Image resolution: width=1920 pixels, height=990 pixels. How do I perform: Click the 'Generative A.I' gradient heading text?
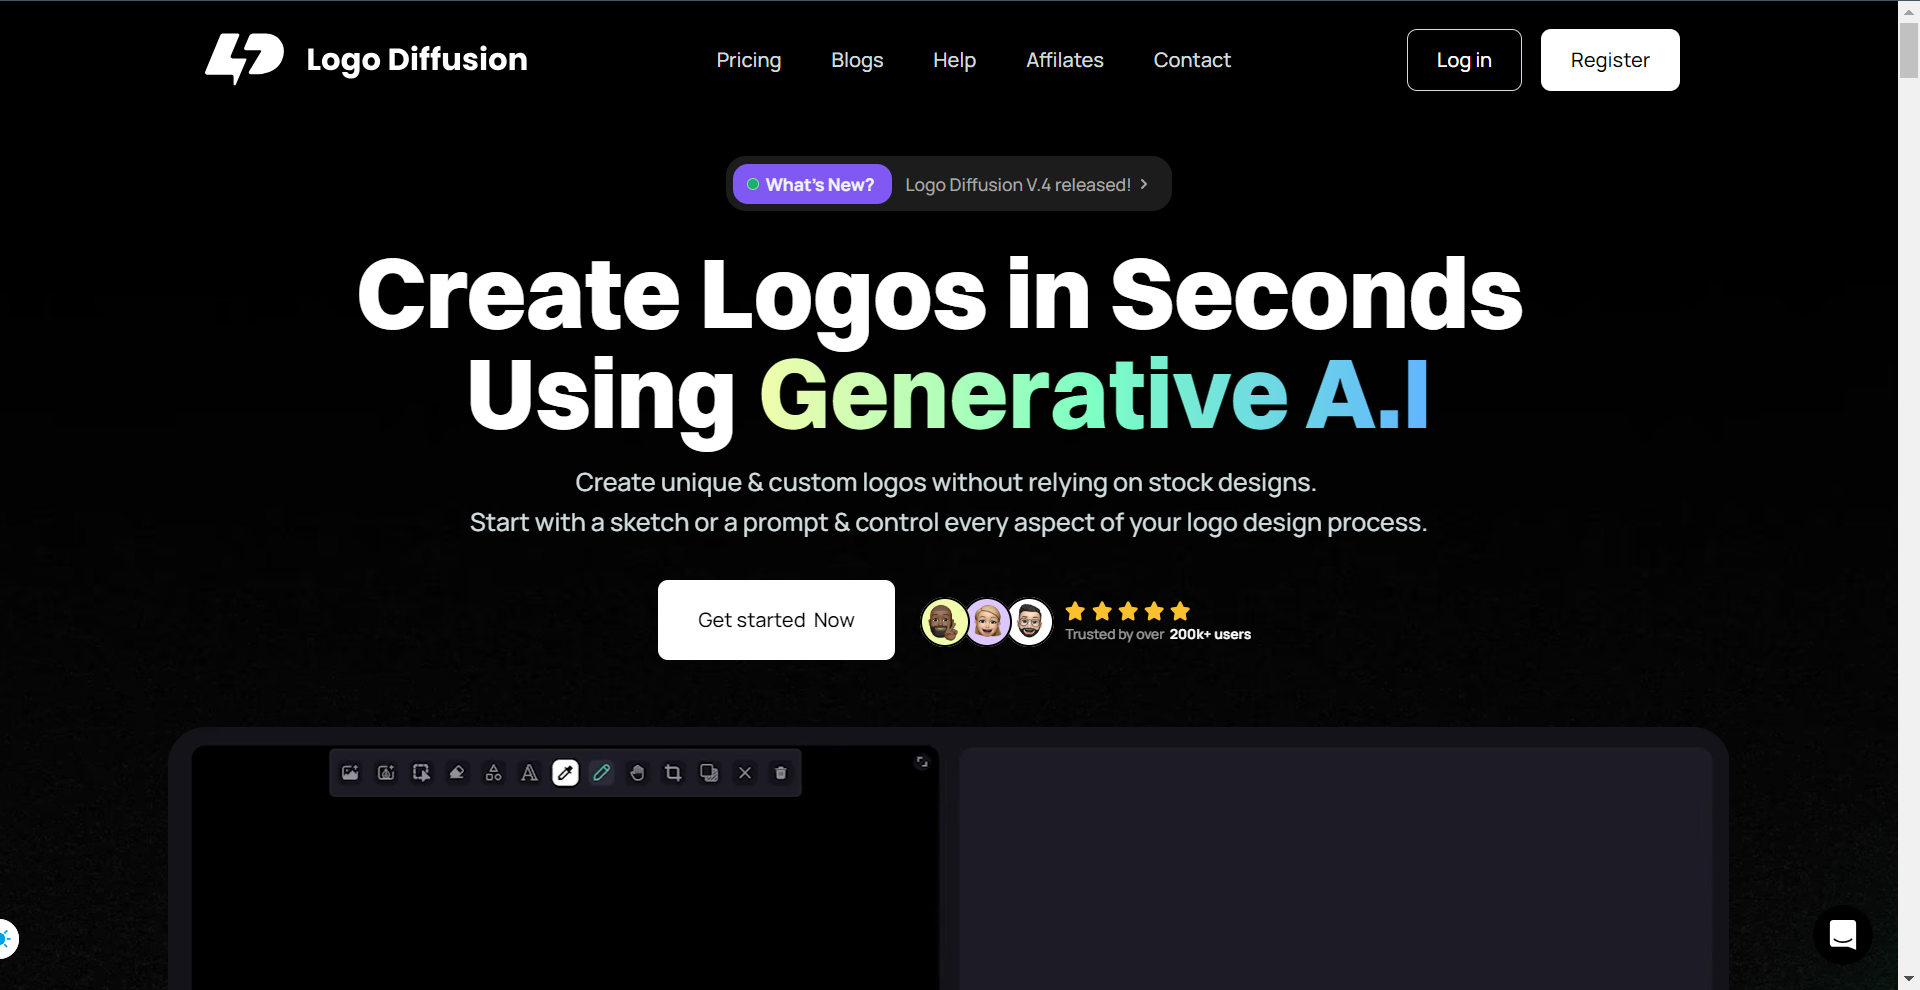pyautogui.click(x=1095, y=394)
